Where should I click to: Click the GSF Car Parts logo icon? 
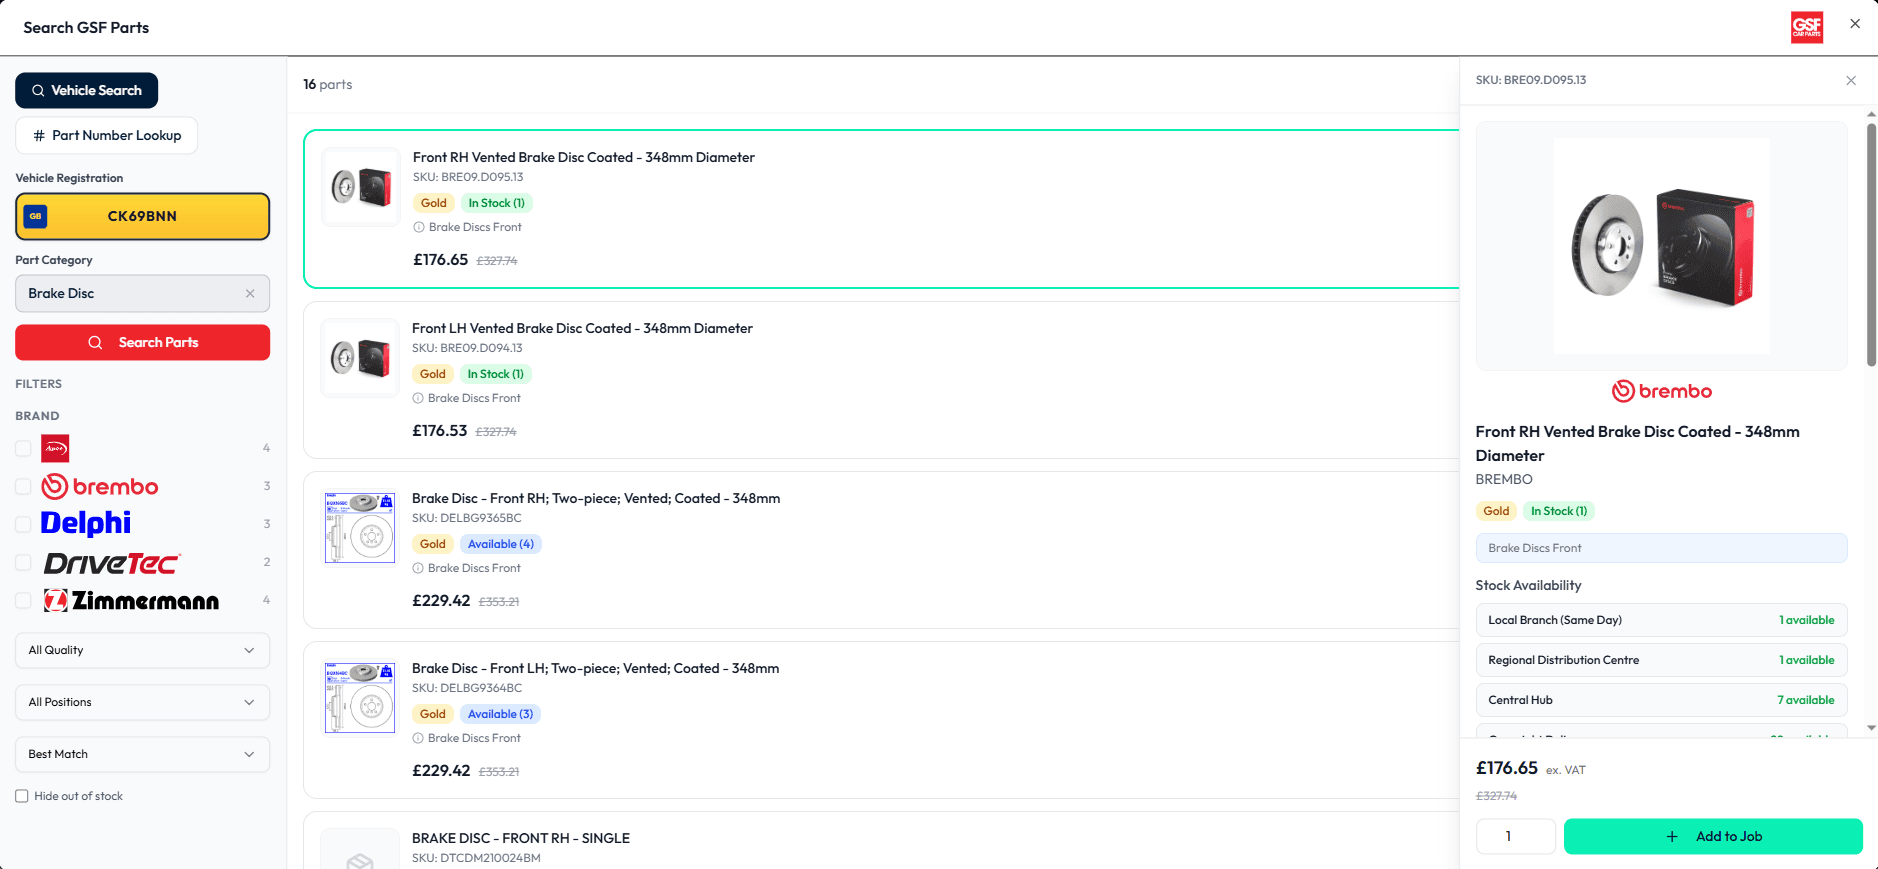click(1806, 27)
